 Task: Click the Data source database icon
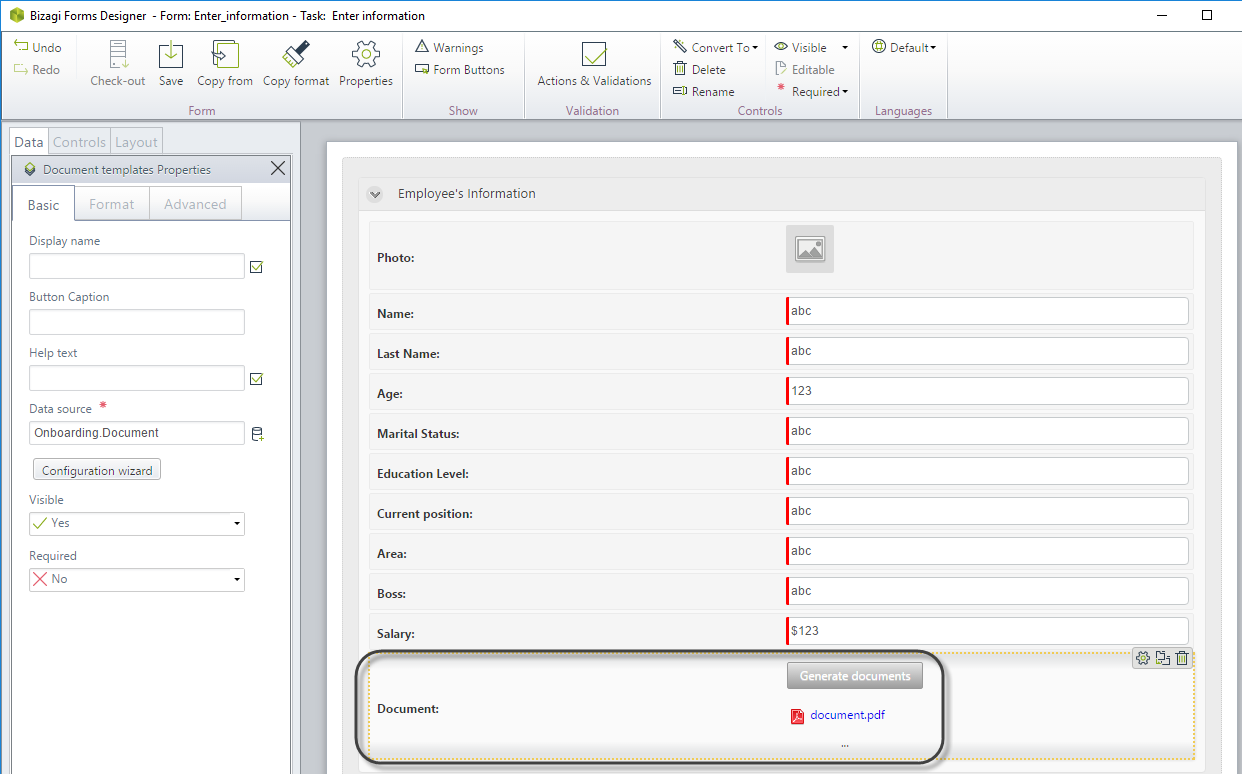[x=257, y=434]
